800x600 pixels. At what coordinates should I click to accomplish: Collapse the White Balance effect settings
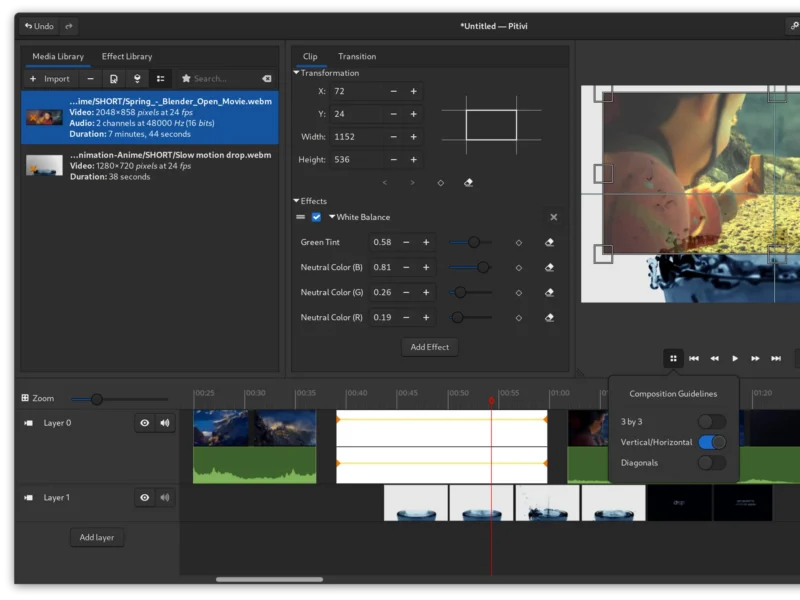click(332, 217)
